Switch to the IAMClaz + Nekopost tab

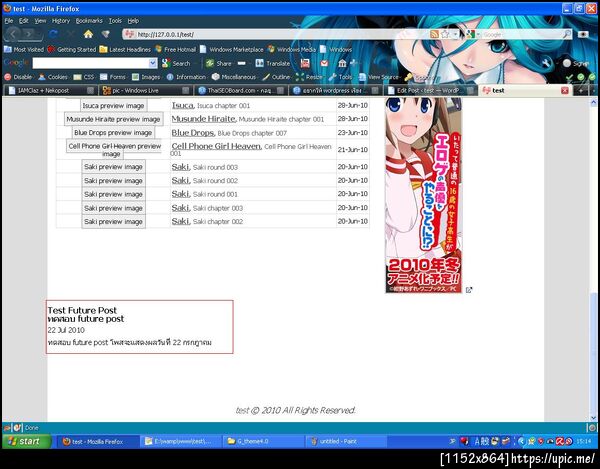(50, 90)
